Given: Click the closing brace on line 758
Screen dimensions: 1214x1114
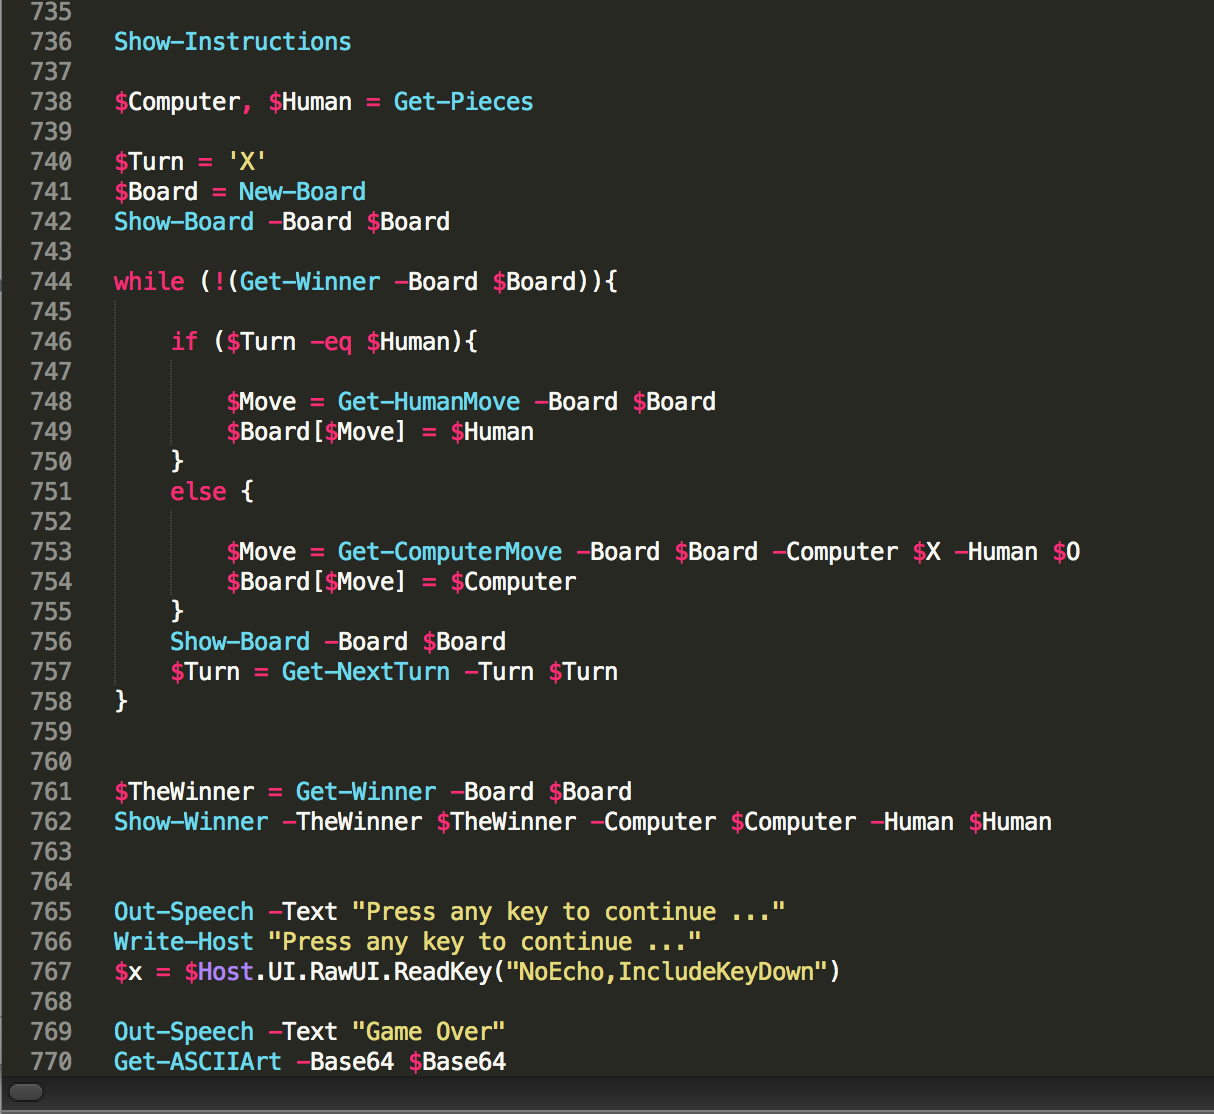Looking at the screenshot, I should (x=121, y=702).
